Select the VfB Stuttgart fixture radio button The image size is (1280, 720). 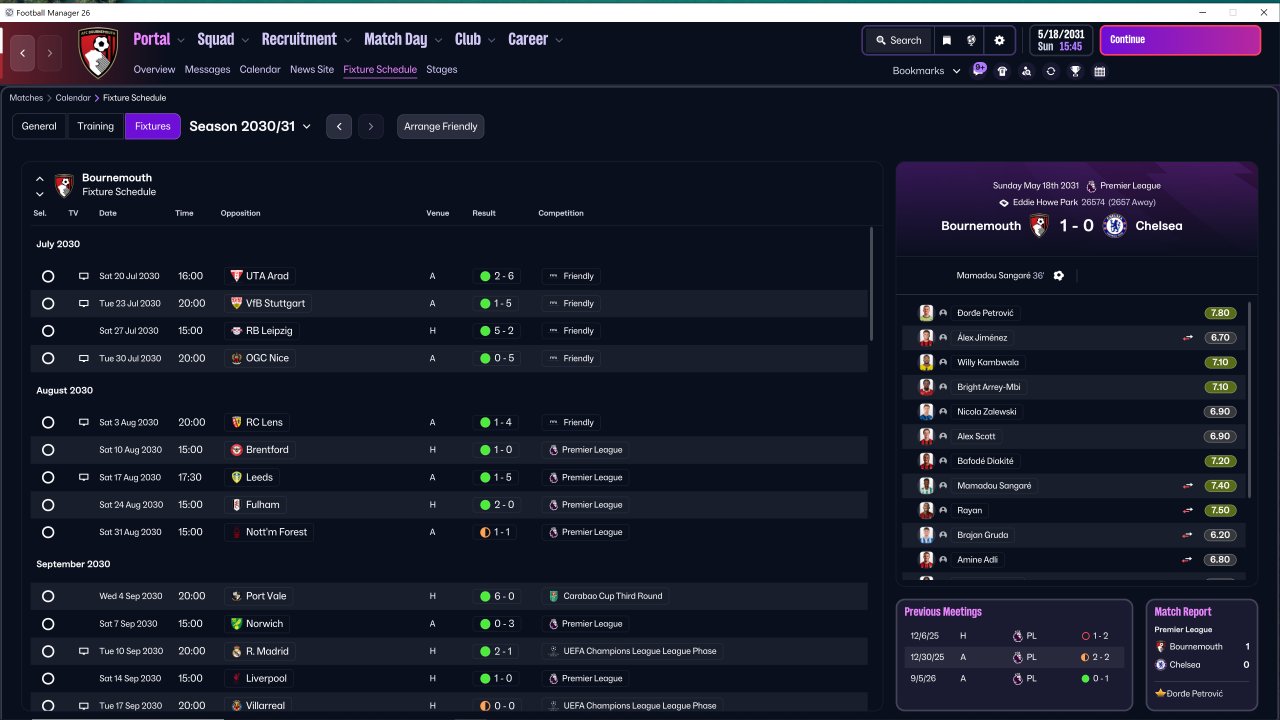pos(47,303)
